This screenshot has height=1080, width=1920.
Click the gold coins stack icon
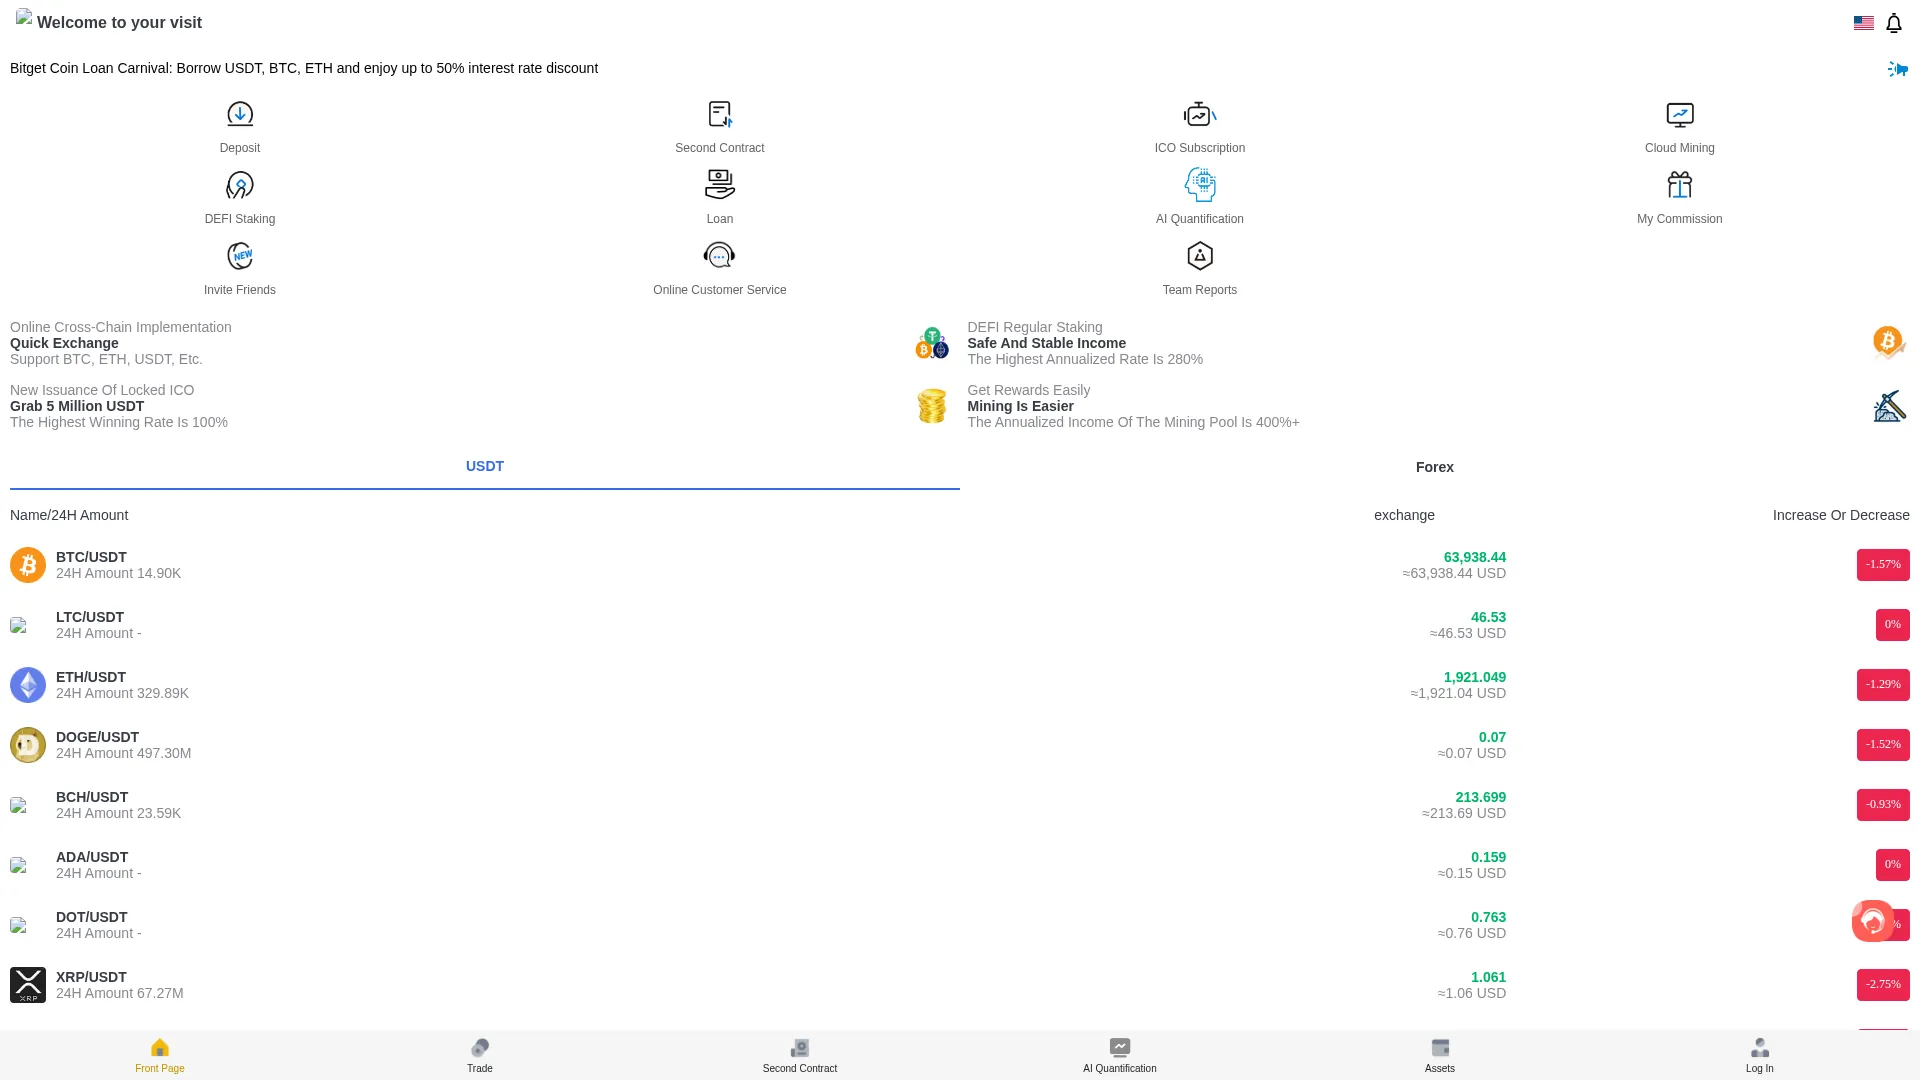click(932, 406)
